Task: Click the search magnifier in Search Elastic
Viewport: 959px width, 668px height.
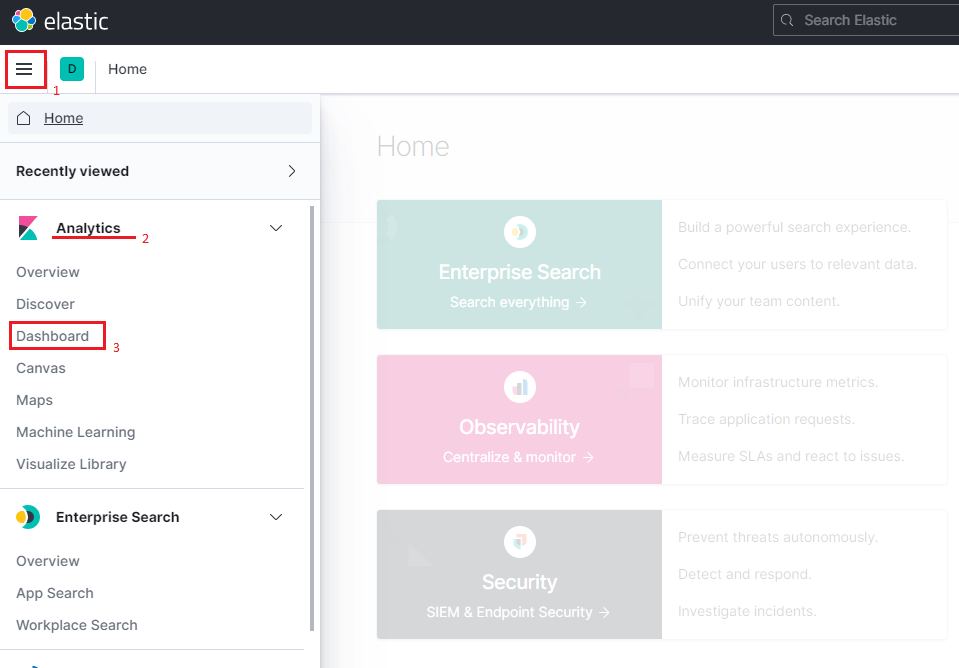Action: (x=786, y=19)
